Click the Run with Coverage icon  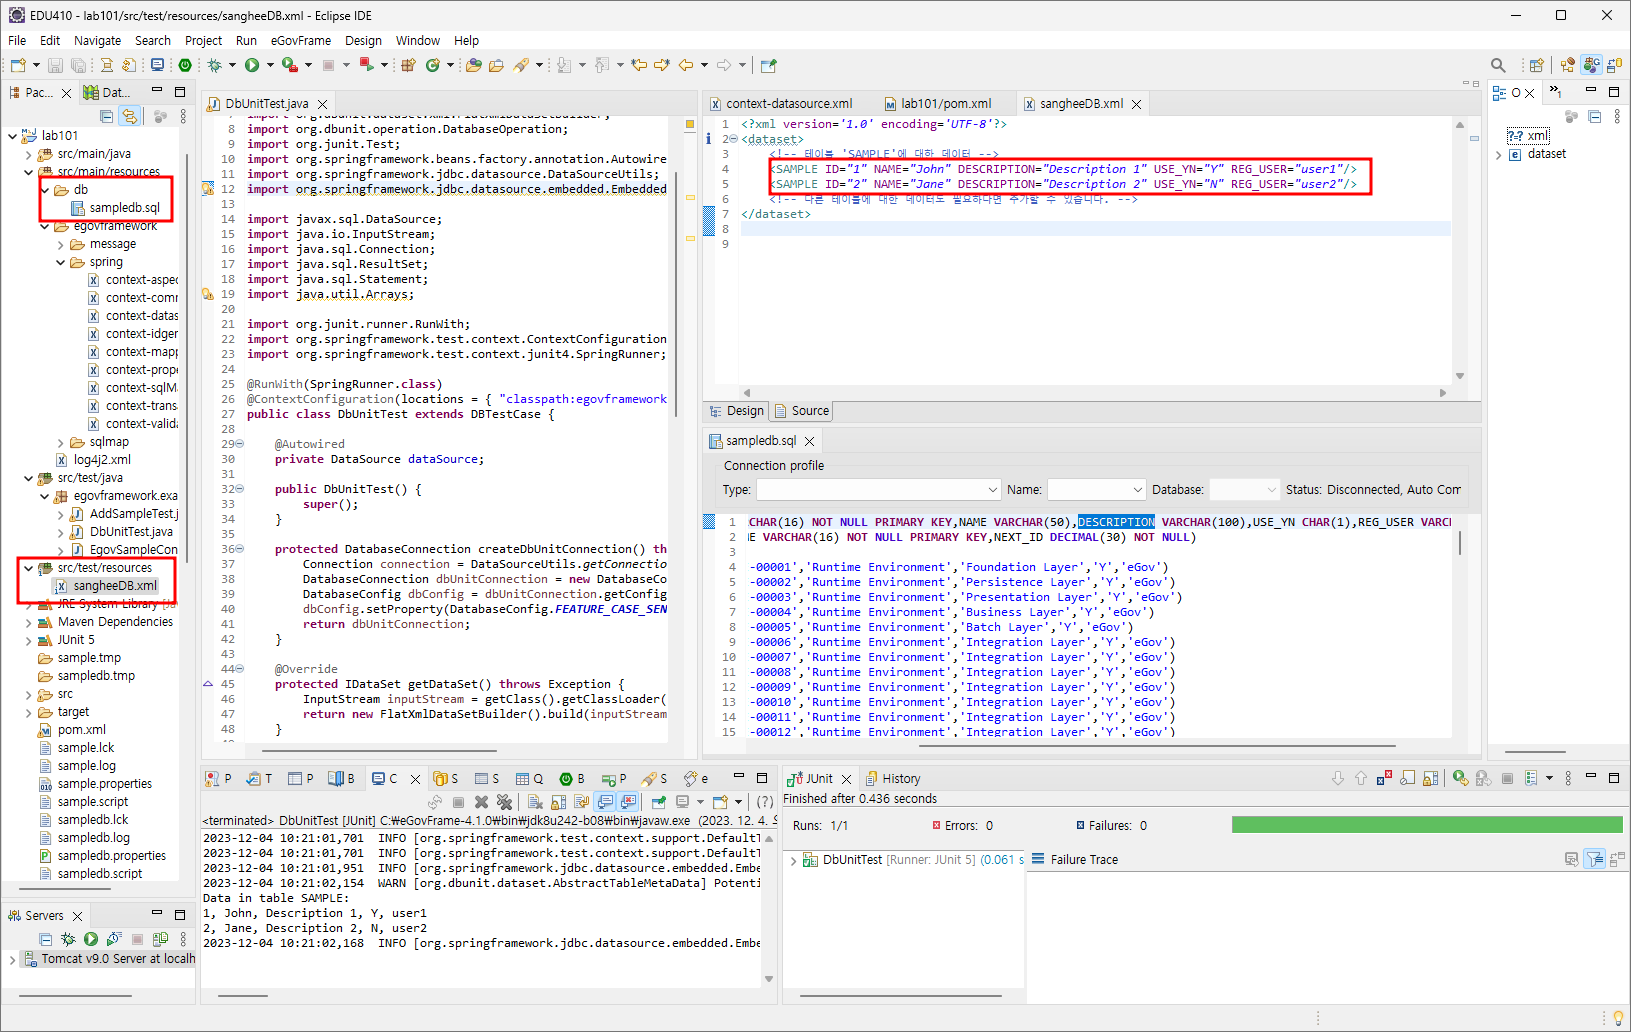289,65
